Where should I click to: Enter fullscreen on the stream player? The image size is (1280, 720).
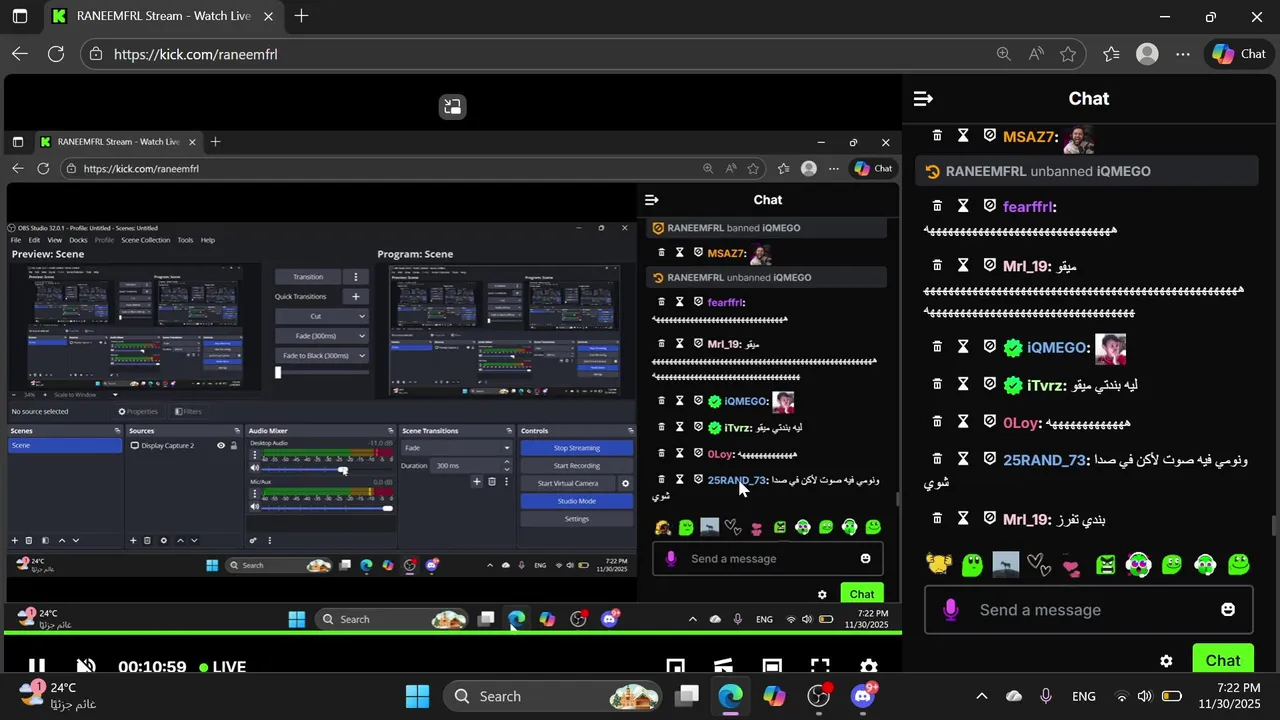(820, 666)
